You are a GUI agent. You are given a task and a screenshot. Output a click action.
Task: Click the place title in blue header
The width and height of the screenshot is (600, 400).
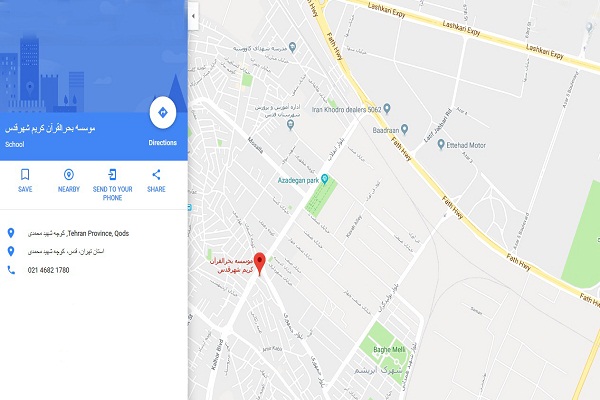[x=50, y=128]
